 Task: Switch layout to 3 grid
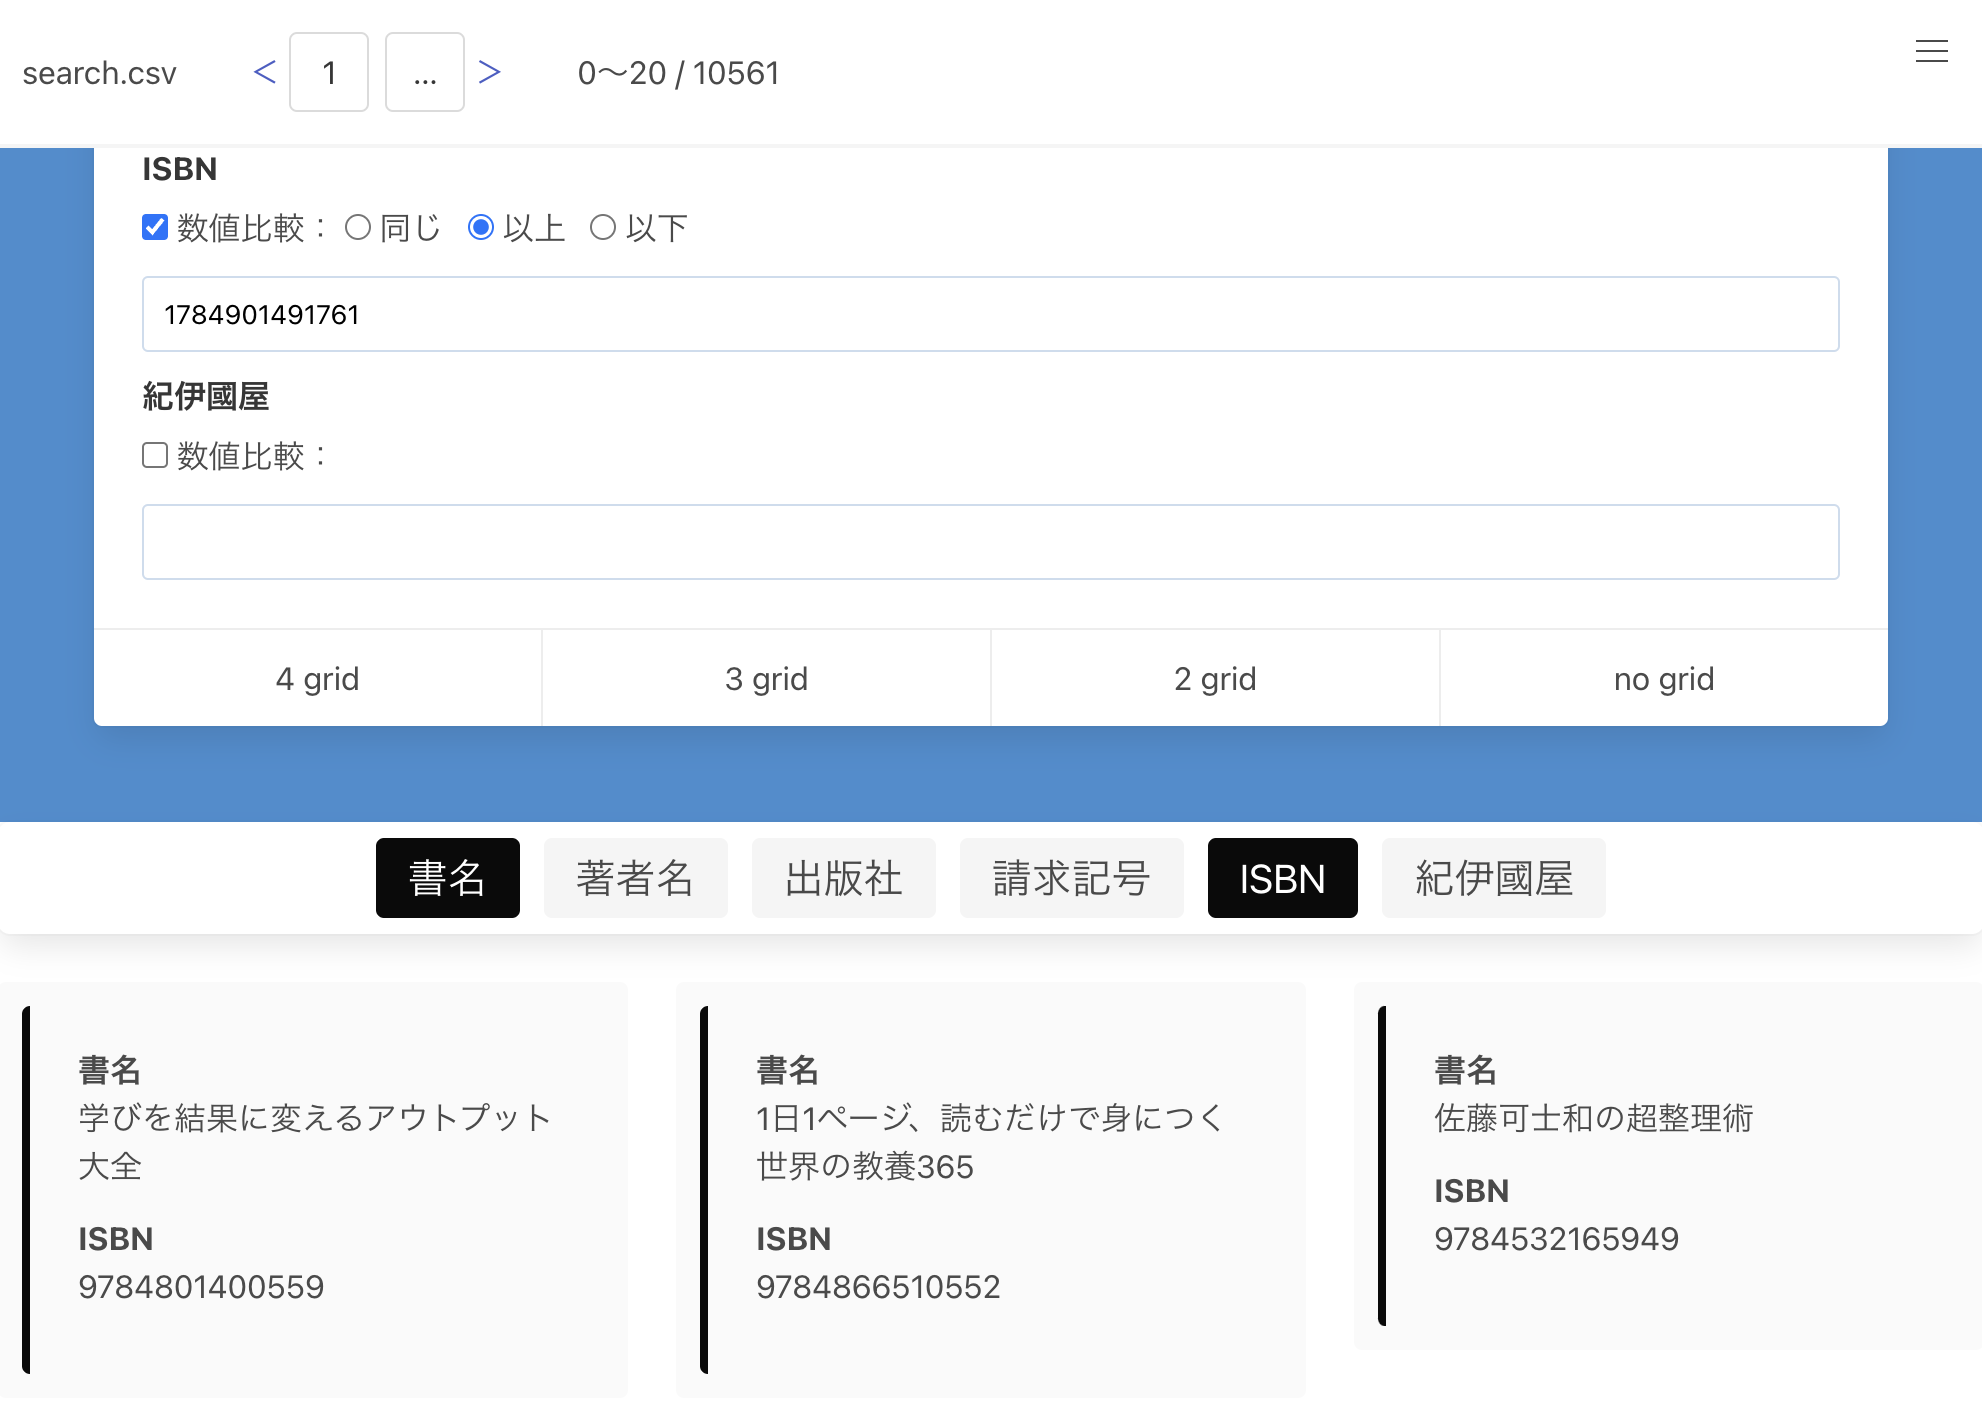766,678
